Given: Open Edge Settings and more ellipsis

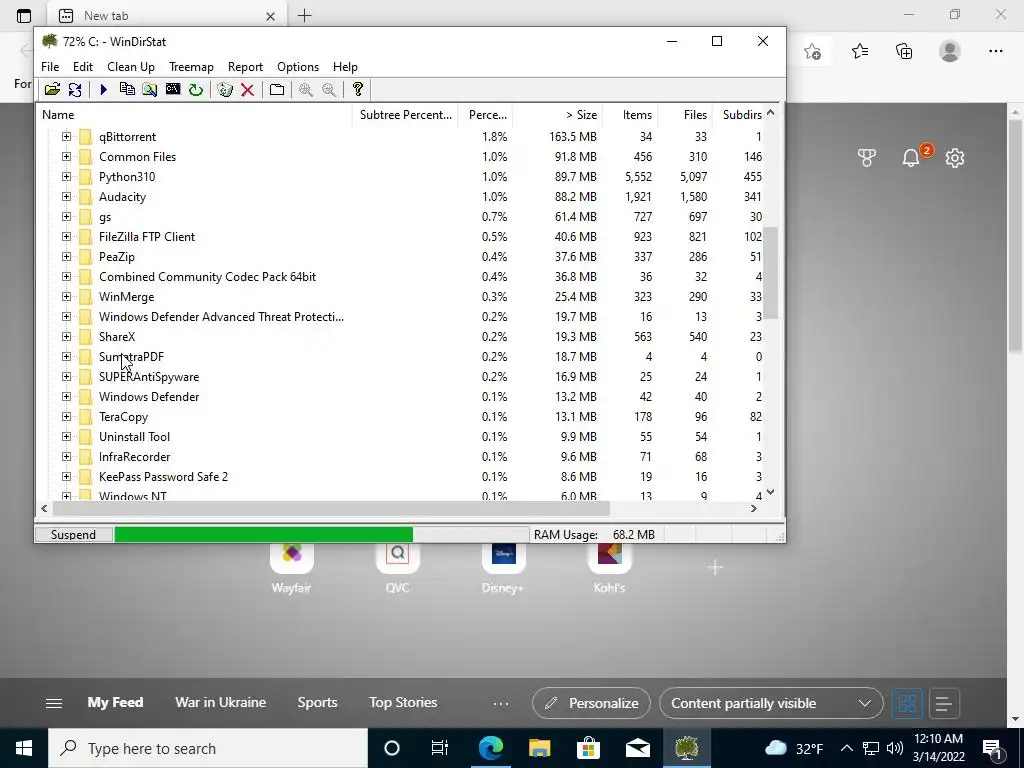Looking at the screenshot, I should click(x=995, y=51).
